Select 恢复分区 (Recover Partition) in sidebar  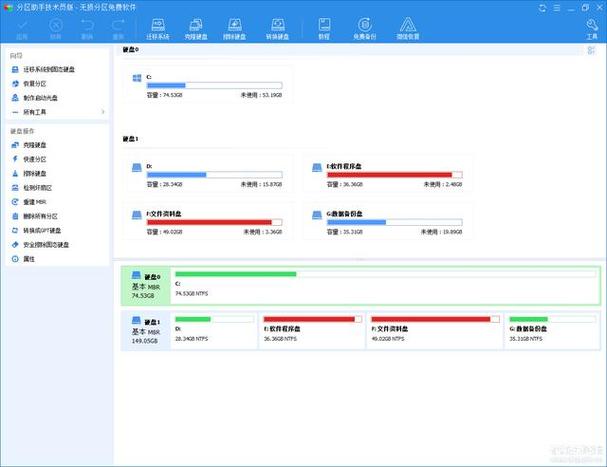[x=29, y=84]
